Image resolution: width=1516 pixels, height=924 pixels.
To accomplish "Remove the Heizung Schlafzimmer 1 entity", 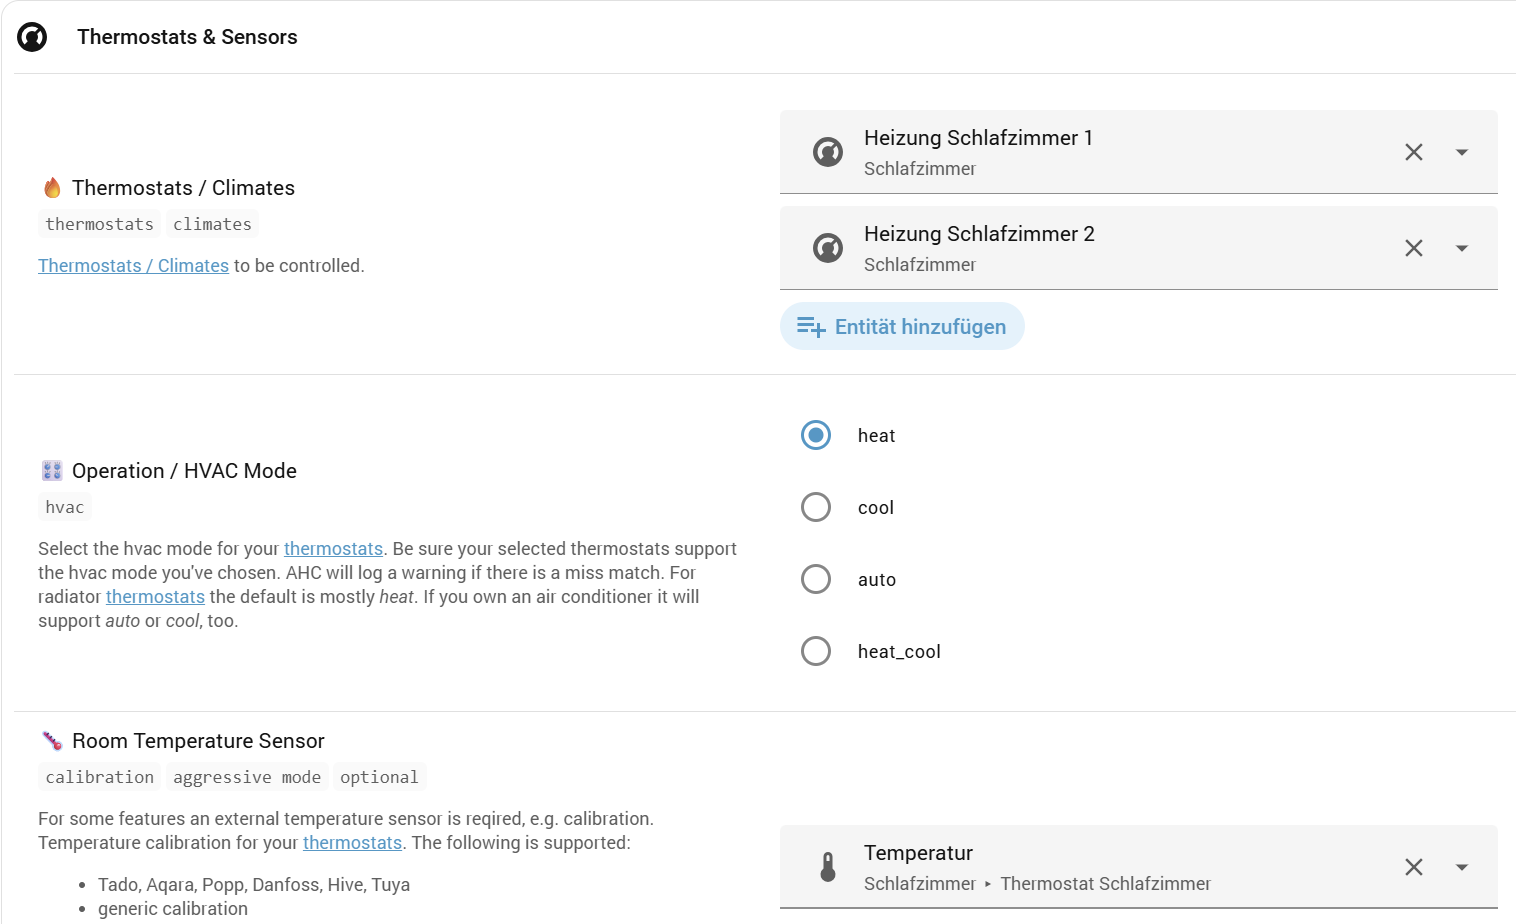I will point(1413,152).
